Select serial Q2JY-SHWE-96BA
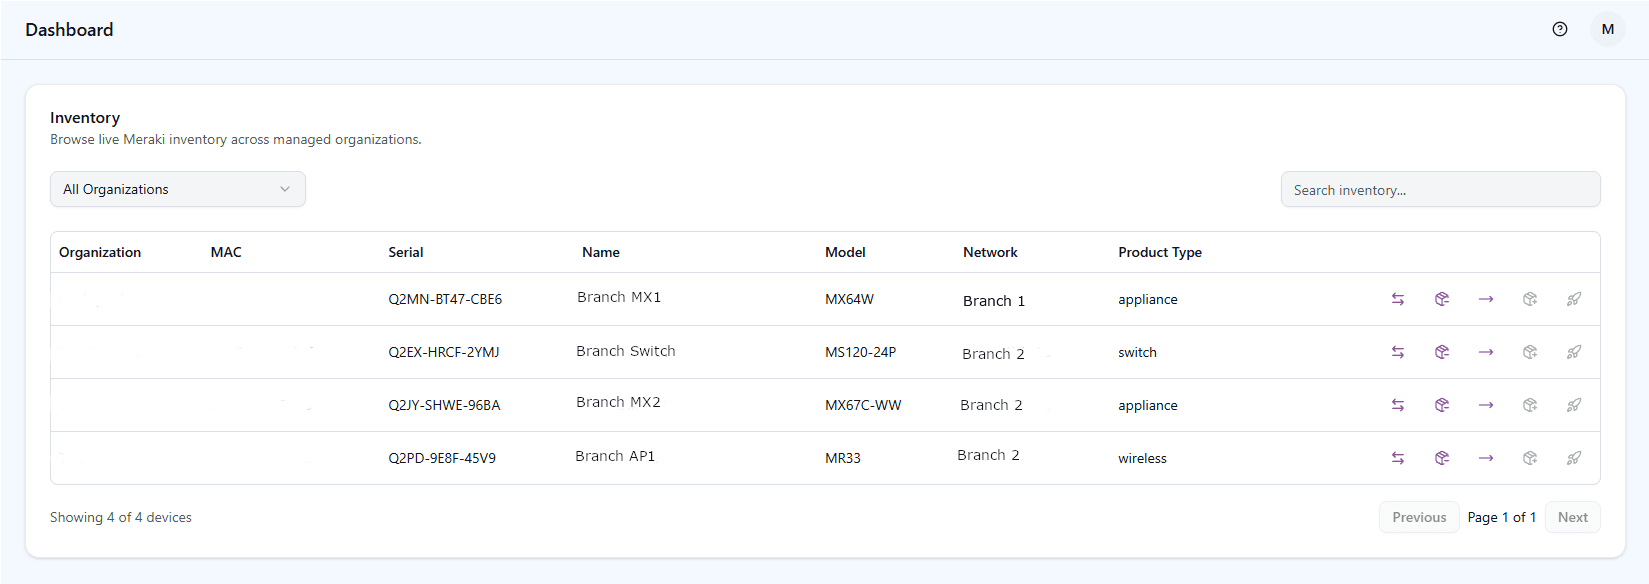Screen dimensions: 1649x584 (444, 405)
